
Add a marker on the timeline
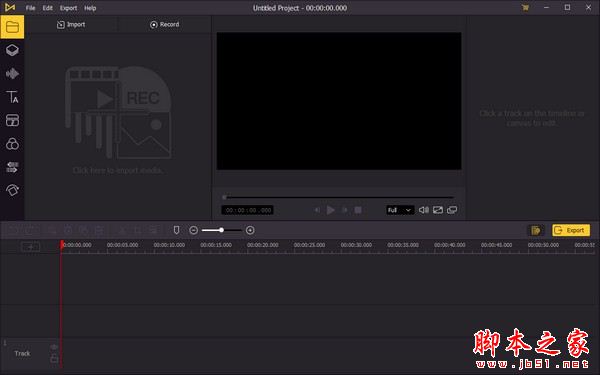pos(176,230)
